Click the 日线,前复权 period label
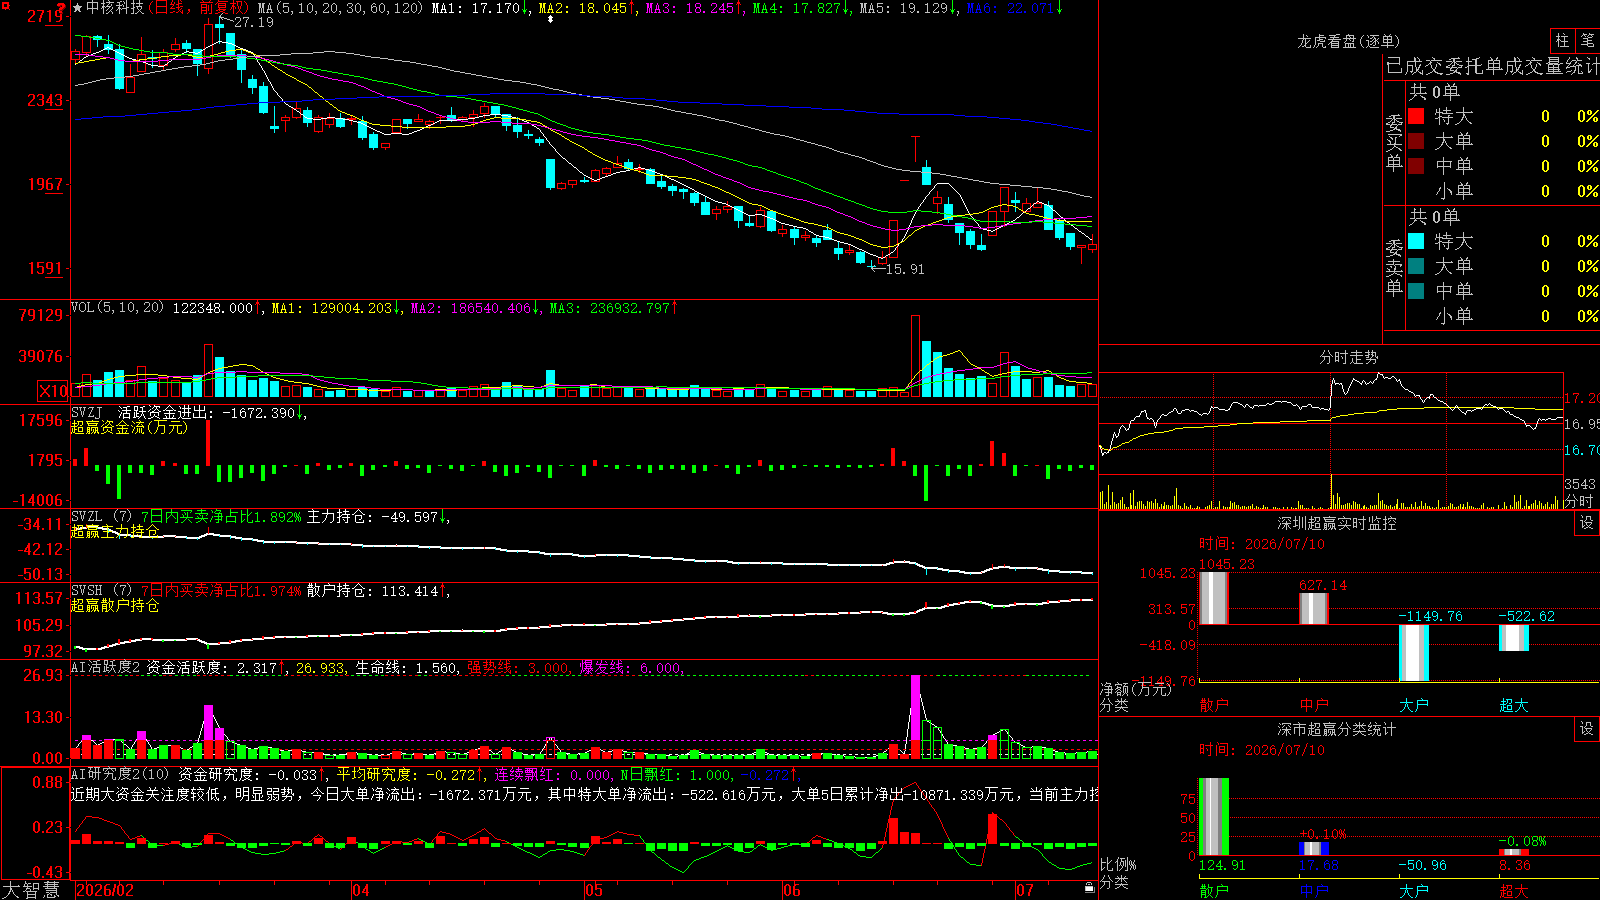Viewport: 1600px width, 900px height. click(198, 8)
